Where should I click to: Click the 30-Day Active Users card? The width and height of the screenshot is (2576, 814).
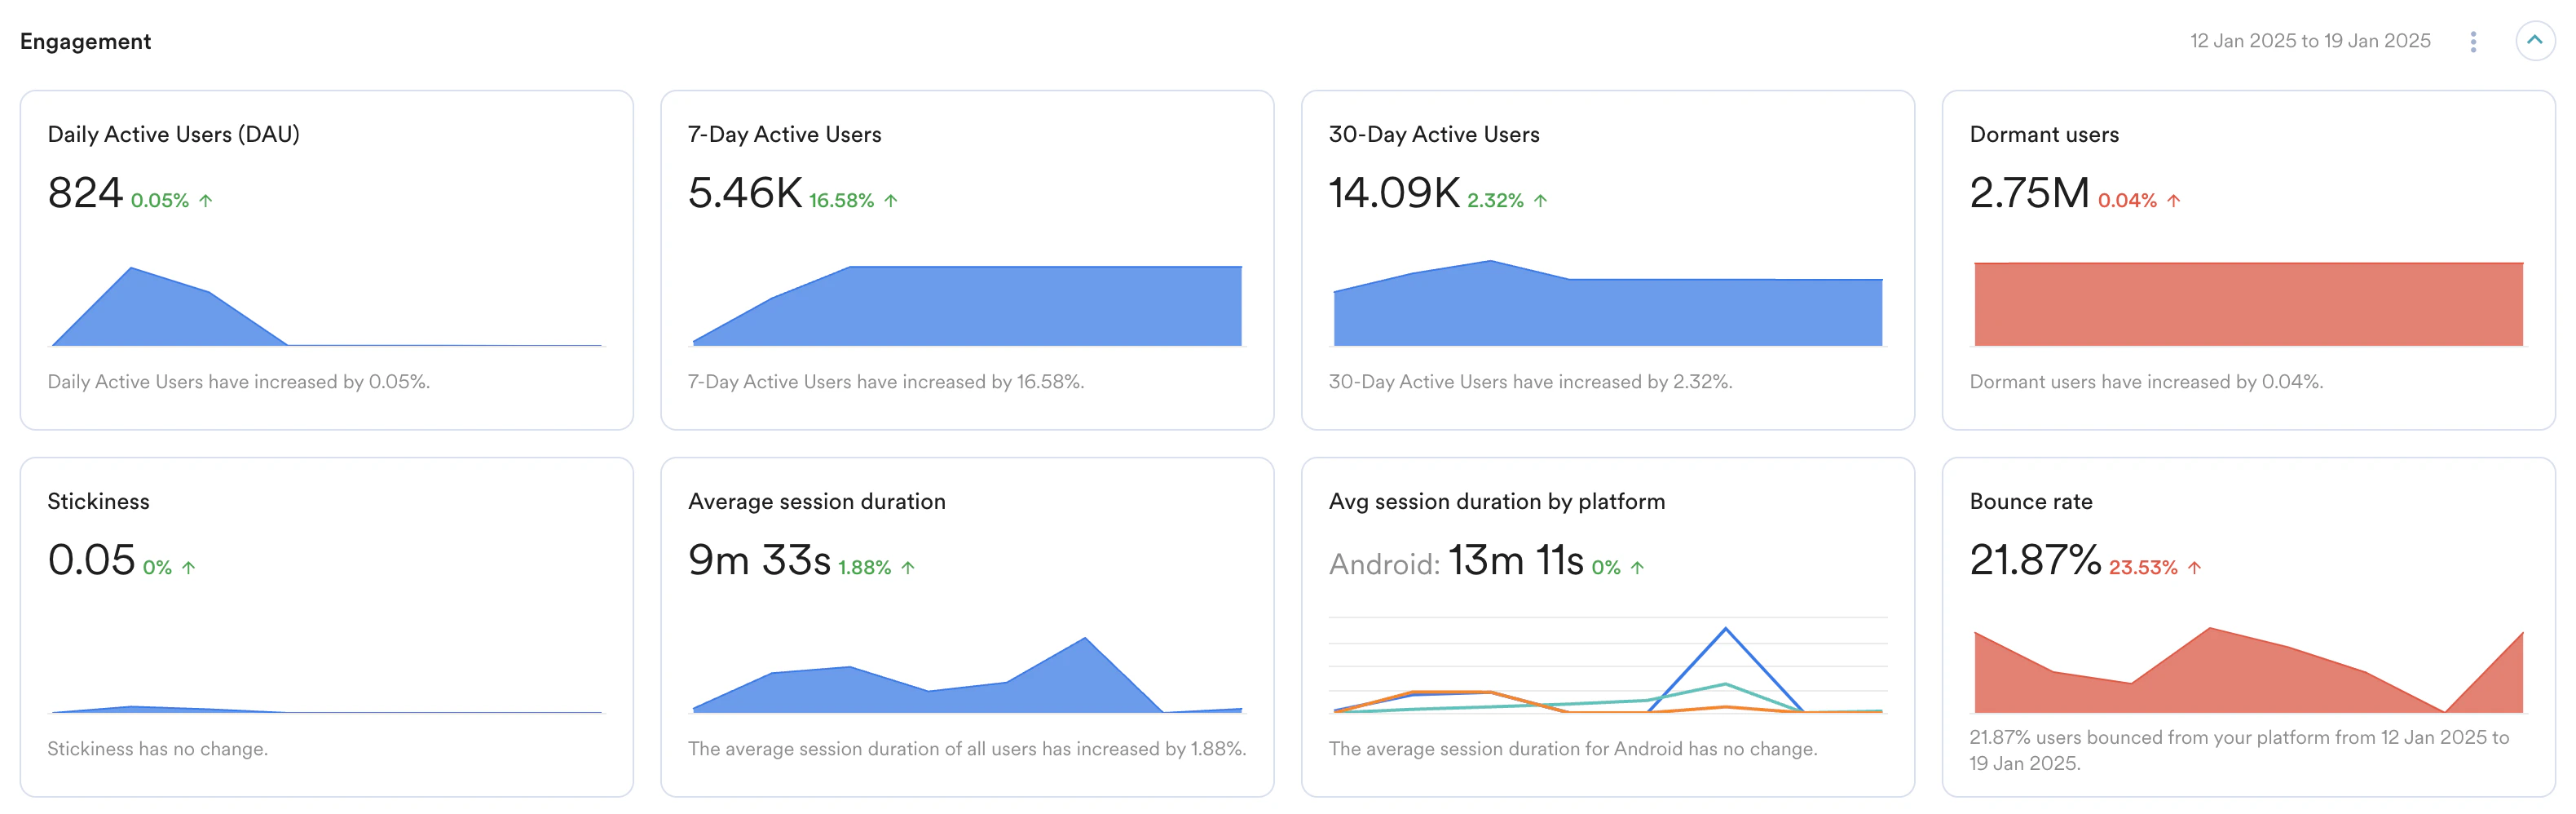tap(1606, 260)
